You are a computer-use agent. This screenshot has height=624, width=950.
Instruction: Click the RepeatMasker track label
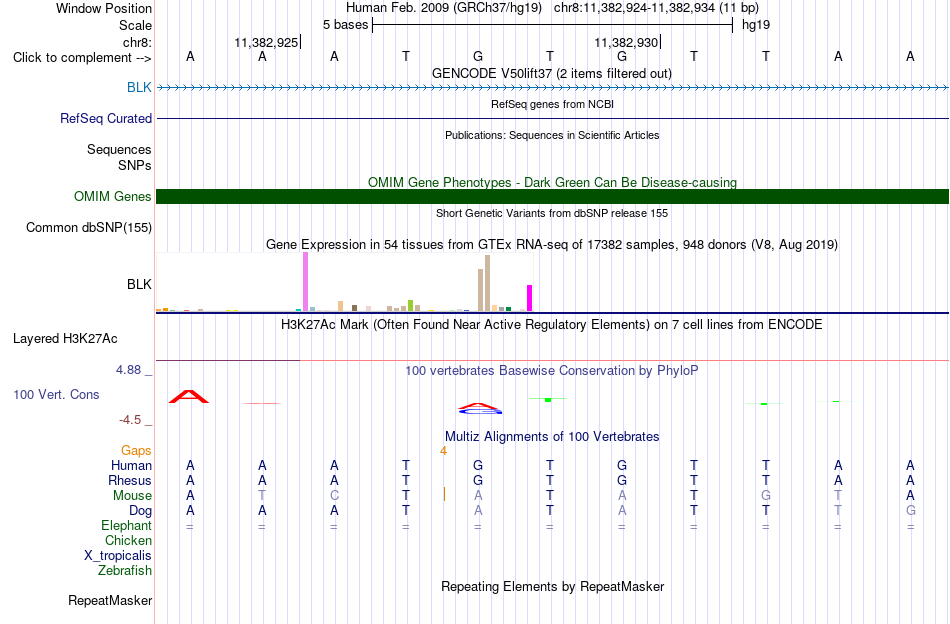[x=110, y=600]
